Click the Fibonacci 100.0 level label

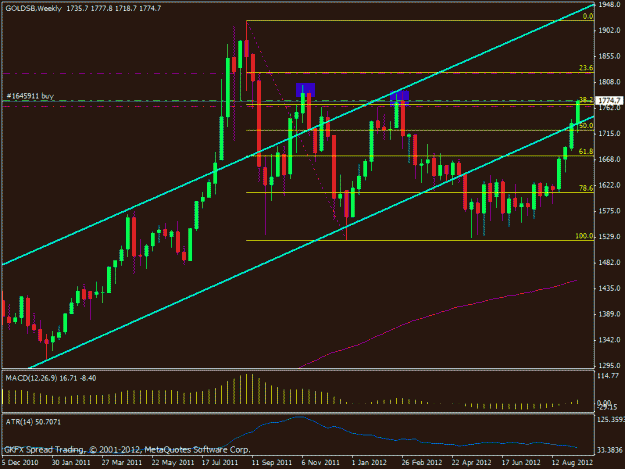tap(584, 236)
